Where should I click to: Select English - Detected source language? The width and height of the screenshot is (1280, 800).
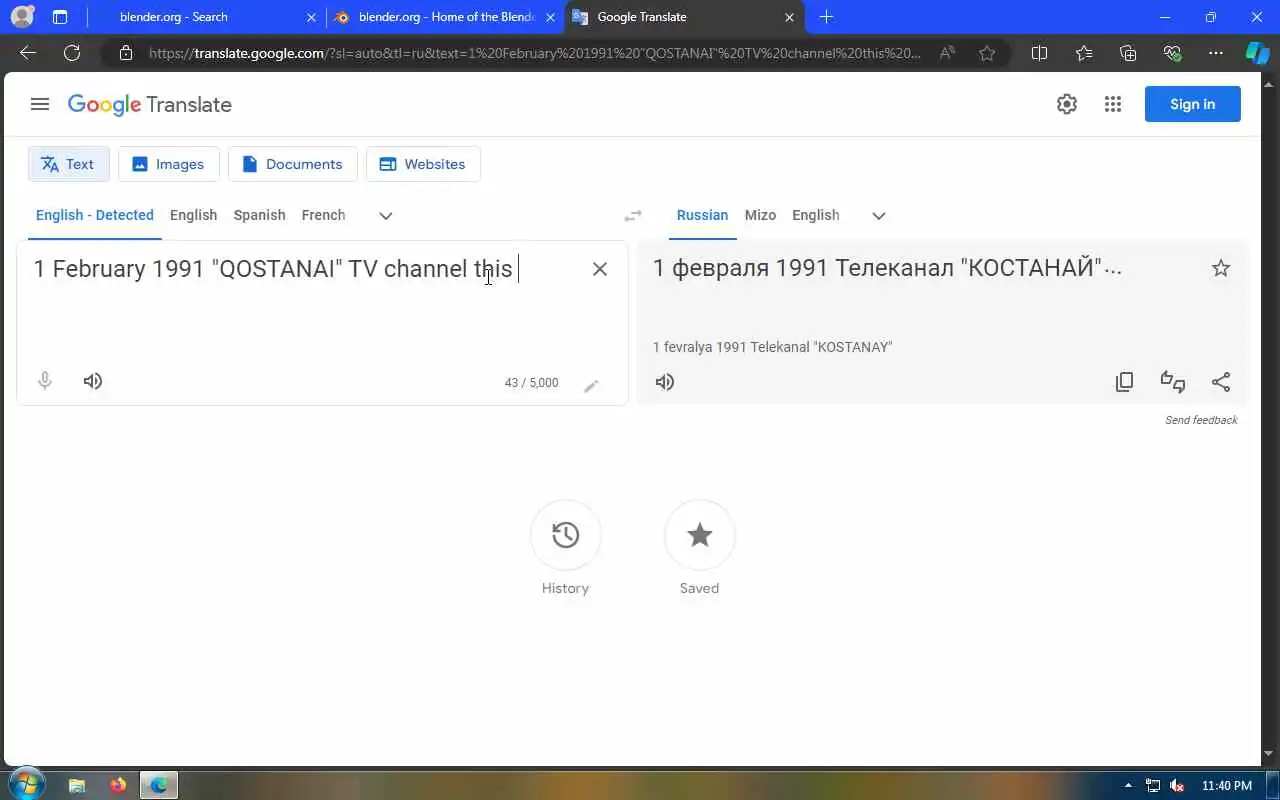point(95,215)
